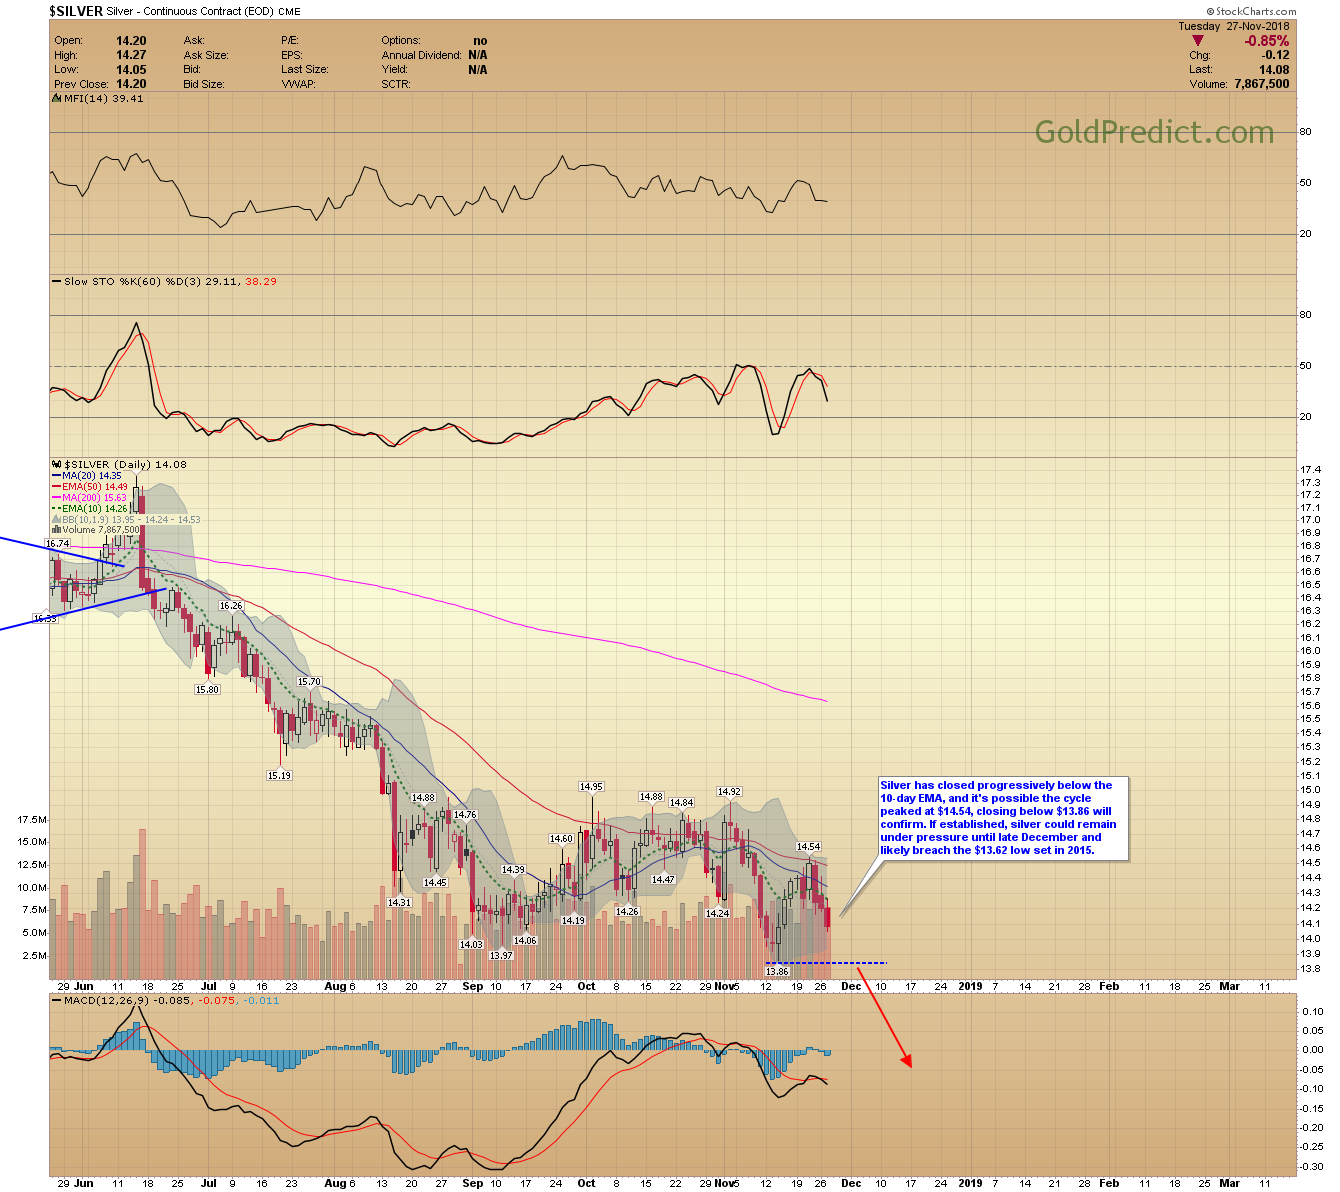Click the "15.80" price label
This screenshot has width=1340, height=1192.
207,690
